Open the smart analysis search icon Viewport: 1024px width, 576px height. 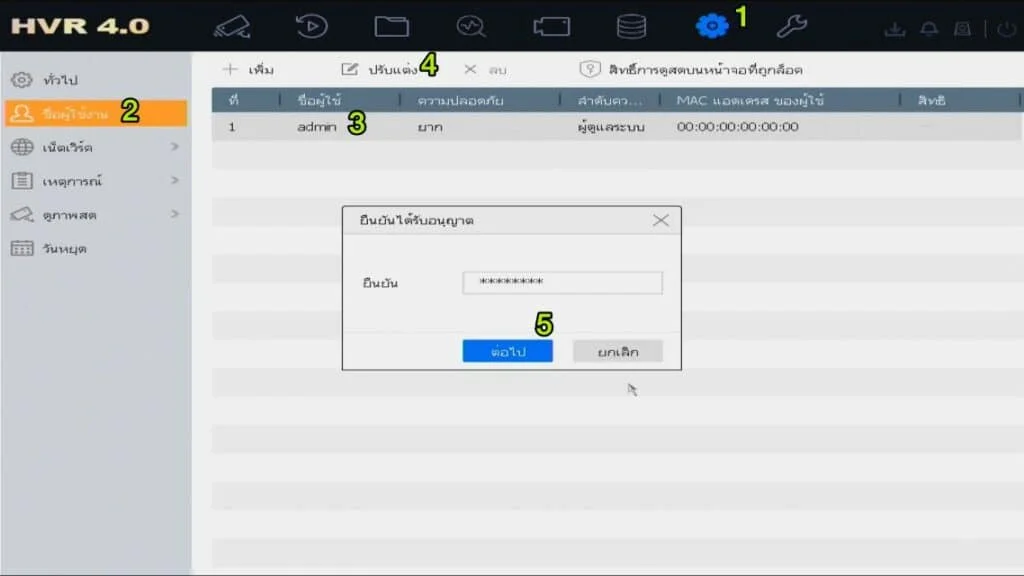pos(471,27)
